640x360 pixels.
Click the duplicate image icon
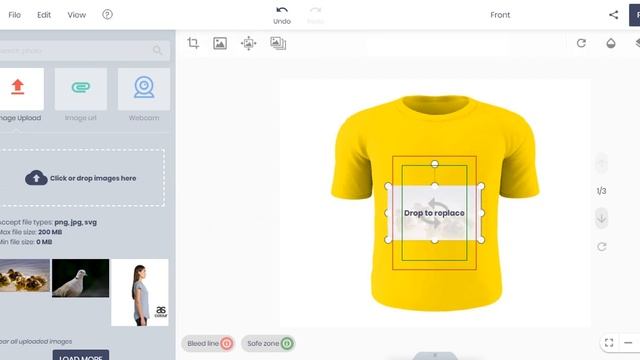click(x=278, y=43)
